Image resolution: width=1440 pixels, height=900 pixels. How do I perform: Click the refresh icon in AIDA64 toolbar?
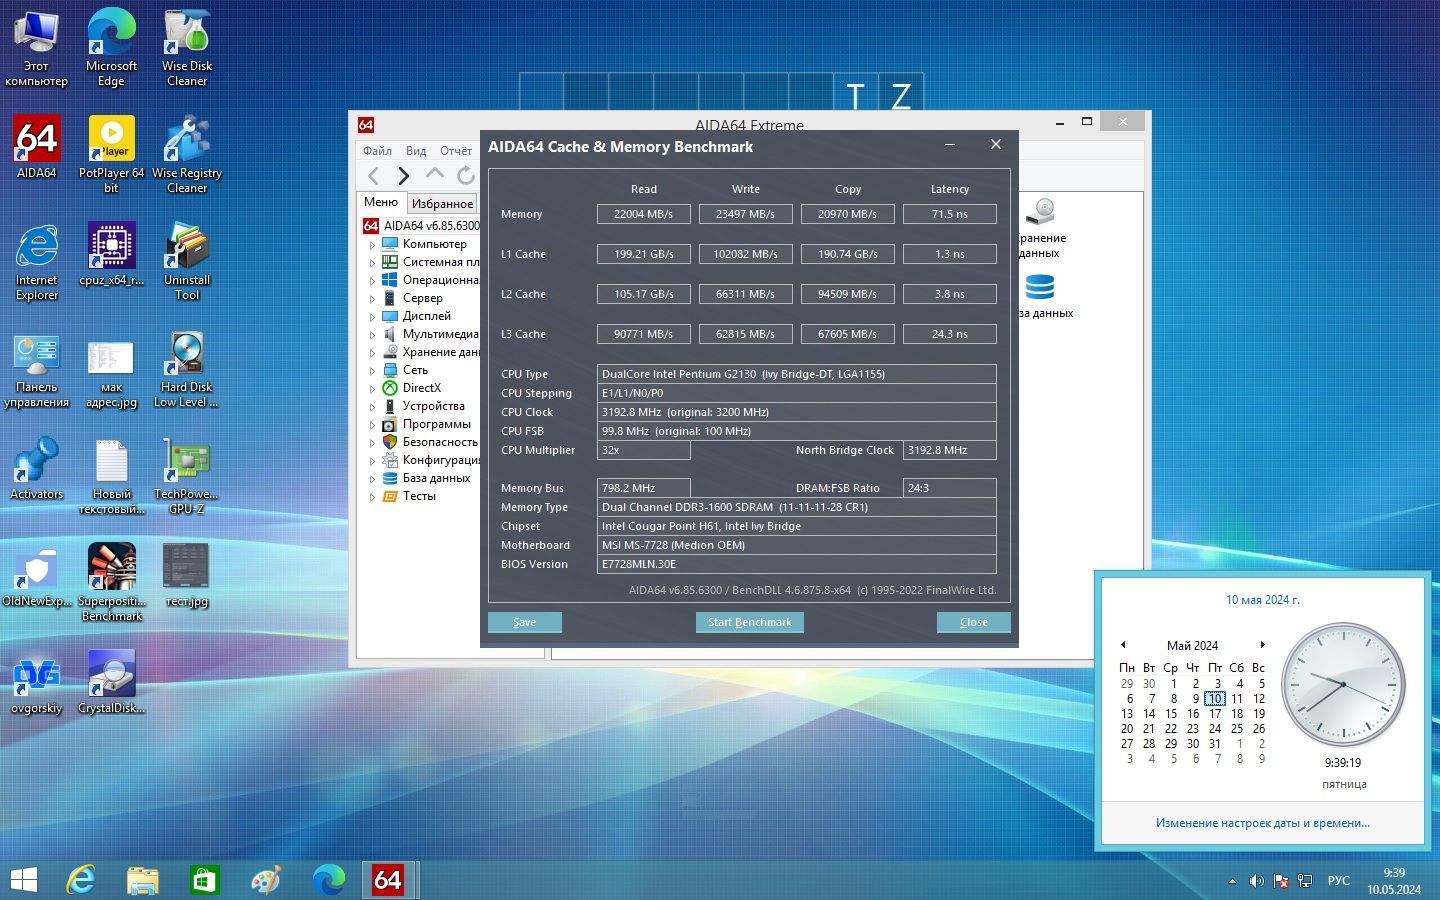(465, 176)
